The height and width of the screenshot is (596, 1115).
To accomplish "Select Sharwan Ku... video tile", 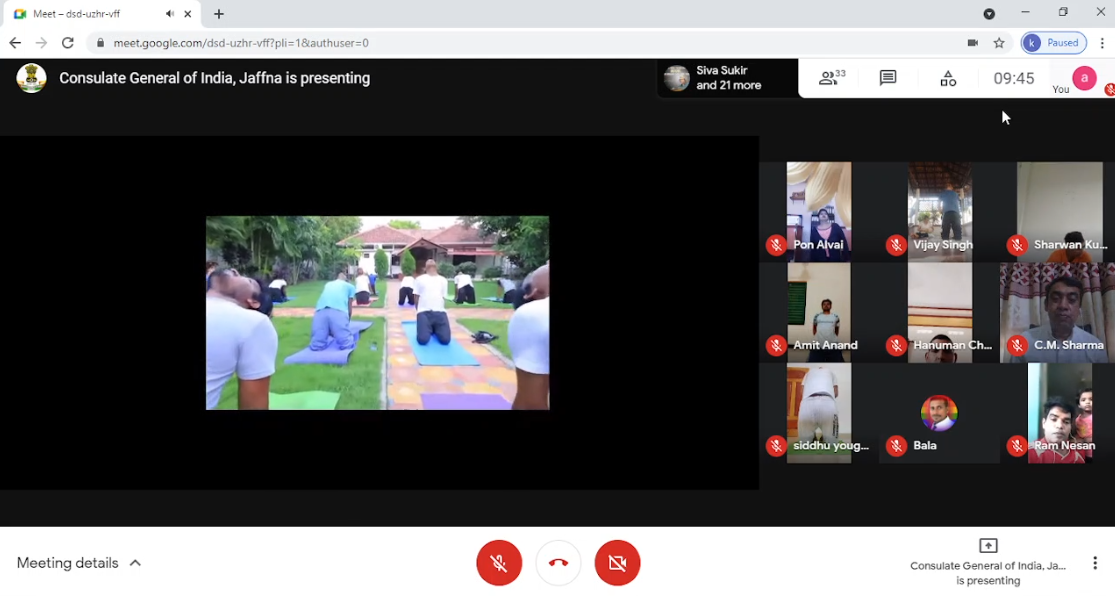I will point(1059,212).
